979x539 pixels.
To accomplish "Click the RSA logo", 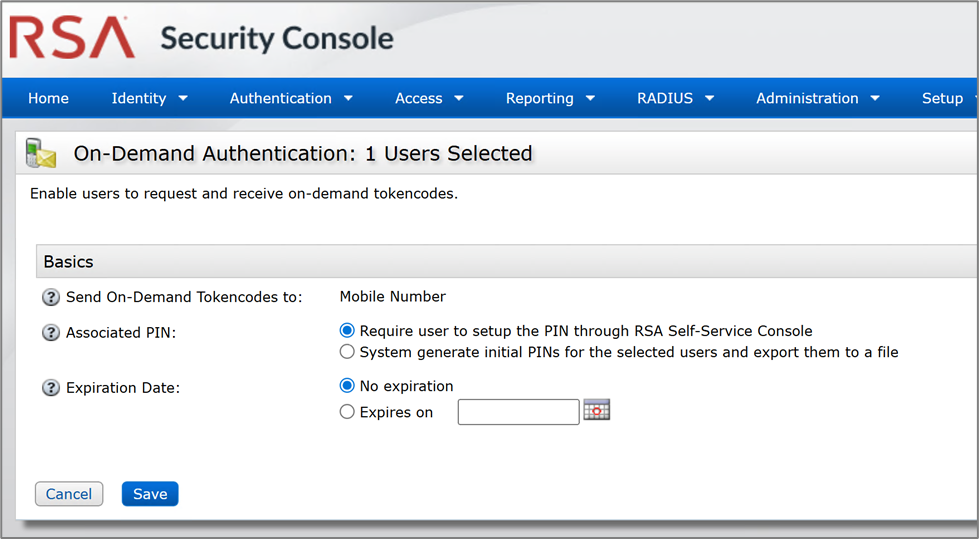I will (72, 39).
